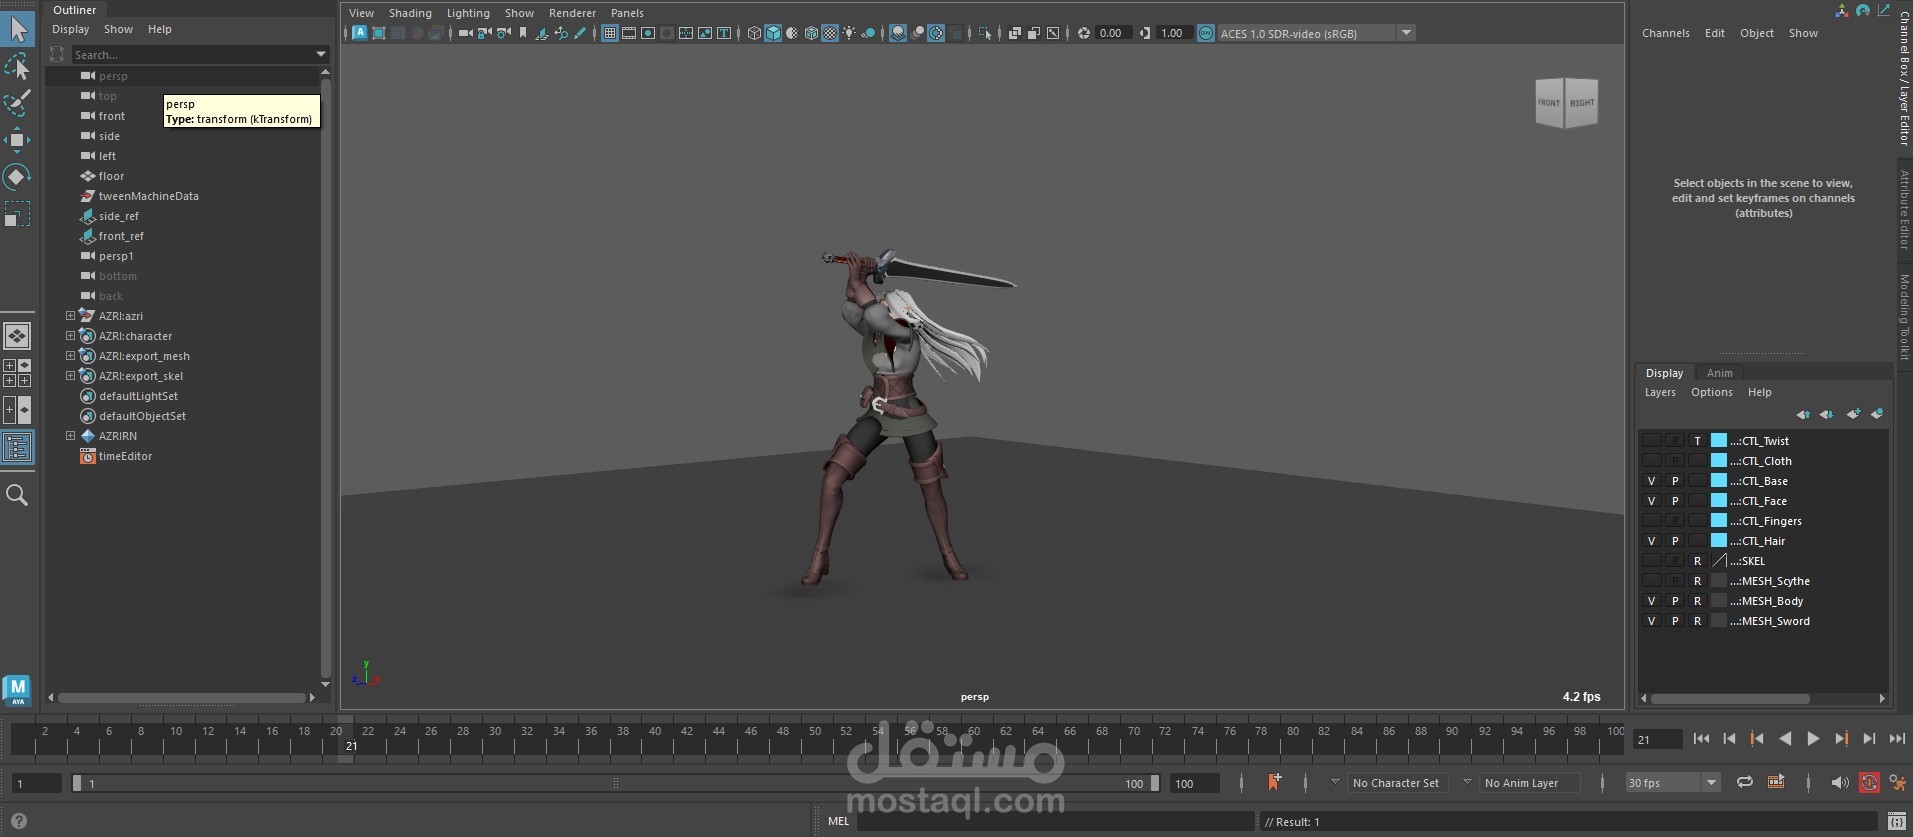This screenshot has width=1913, height=837.
Task: Open the Lighting menu in viewport
Action: coord(468,13)
